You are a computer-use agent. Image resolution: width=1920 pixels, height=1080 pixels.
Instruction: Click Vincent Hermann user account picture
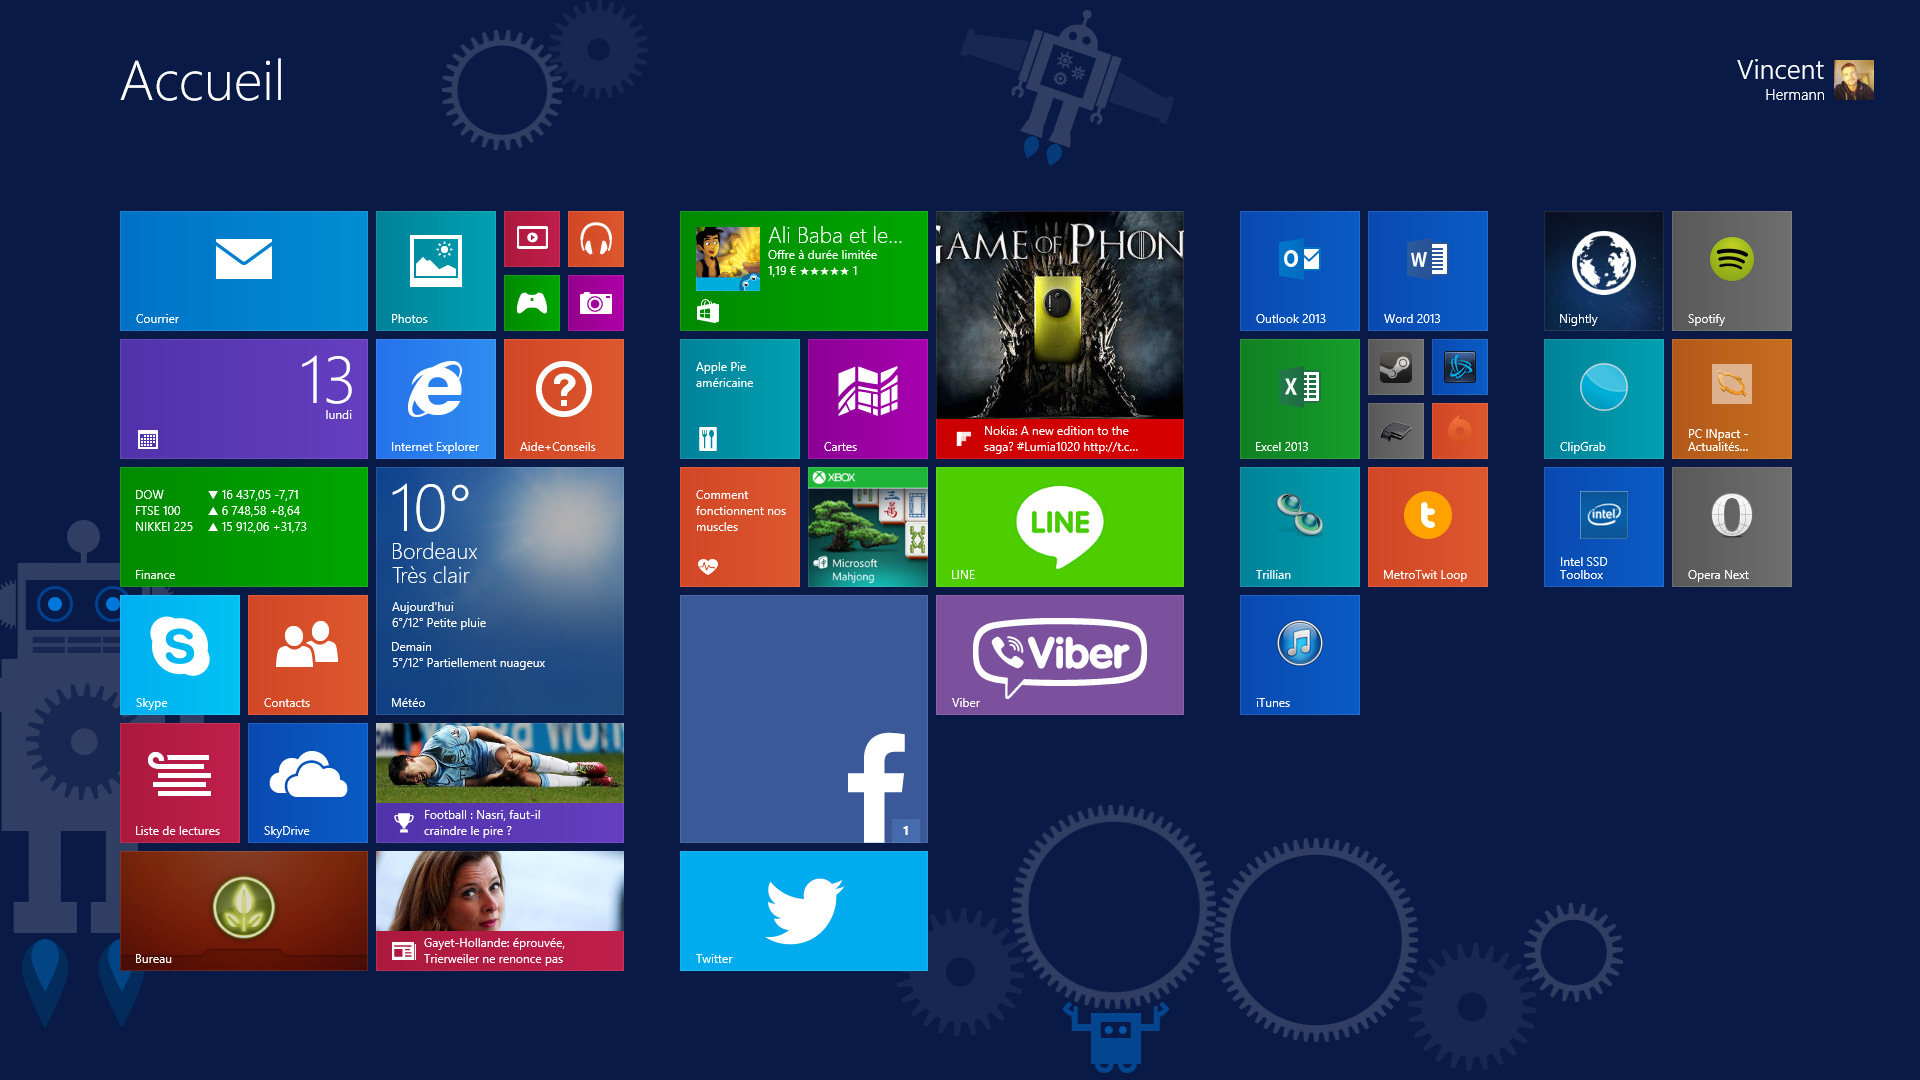point(1853,80)
